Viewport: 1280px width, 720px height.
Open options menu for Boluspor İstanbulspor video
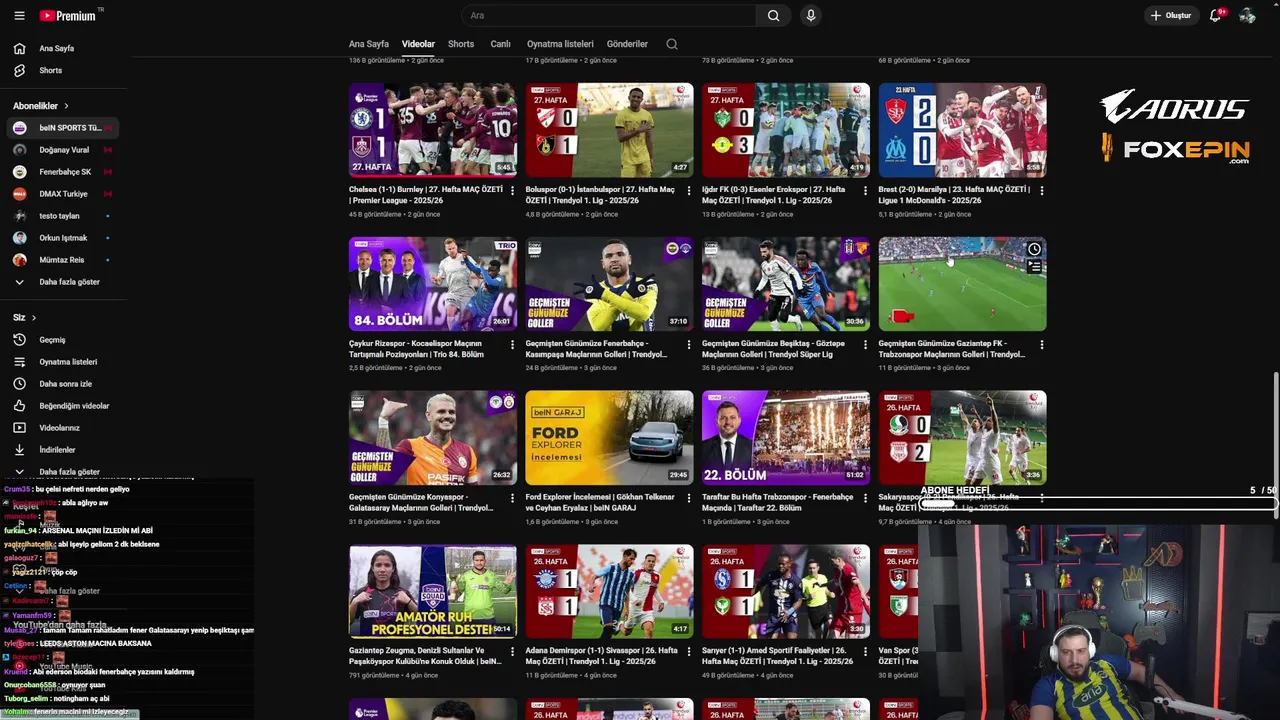(689, 190)
